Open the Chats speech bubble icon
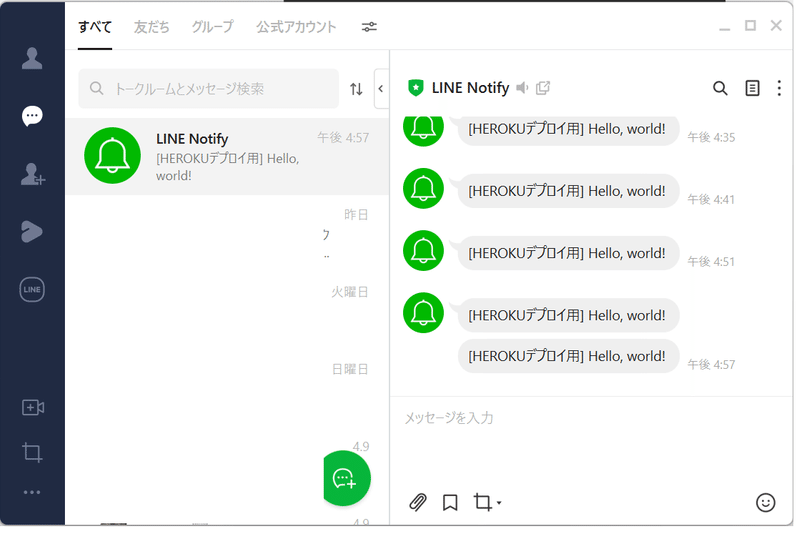The image size is (800, 539). (x=32, y=116)
